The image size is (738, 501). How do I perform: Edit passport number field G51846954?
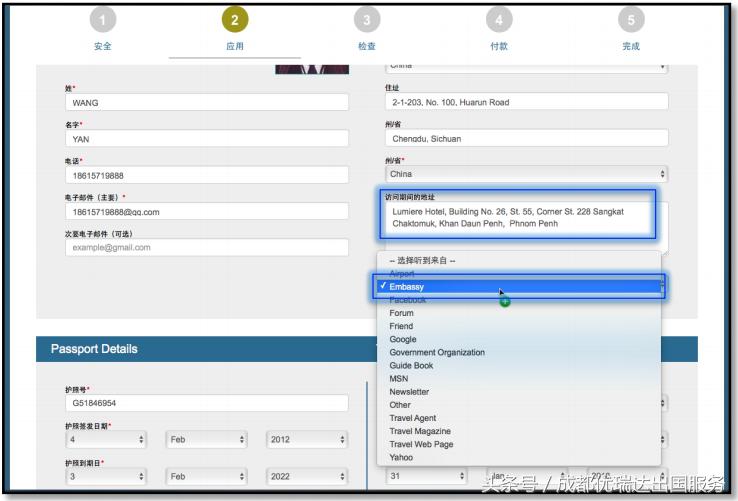207,403
